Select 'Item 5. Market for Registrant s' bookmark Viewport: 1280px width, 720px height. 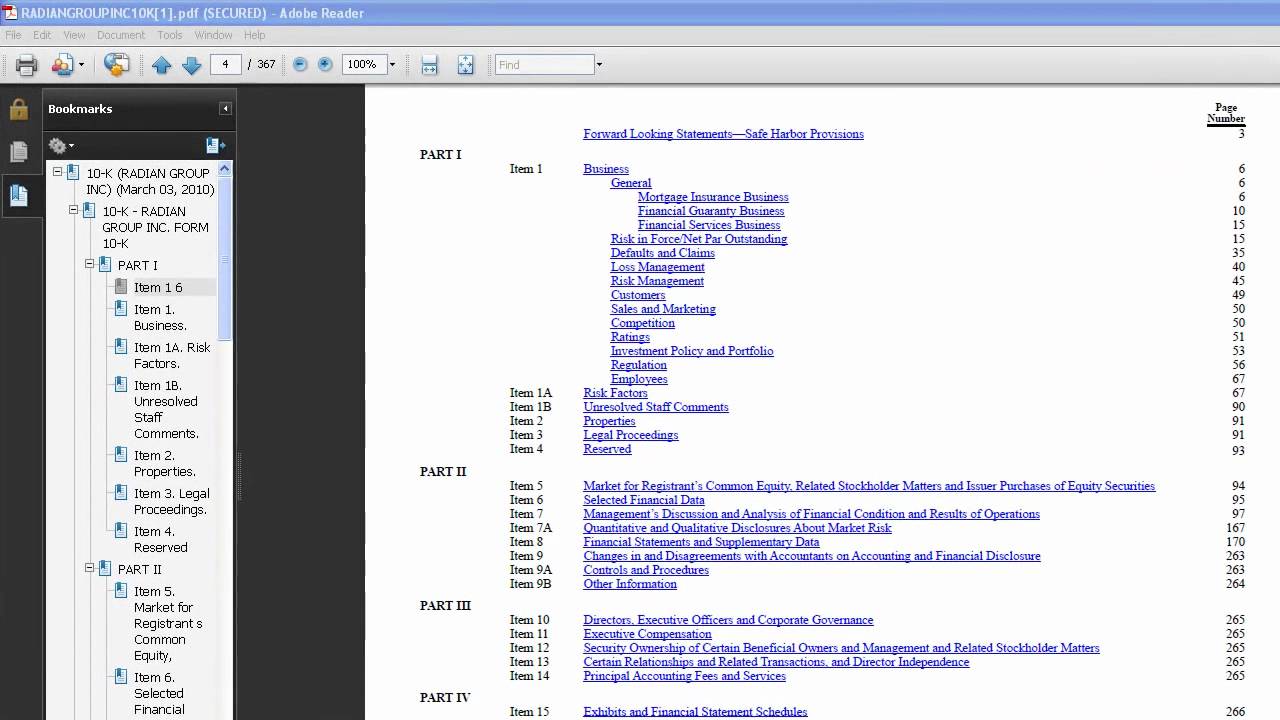tap(168, 623)
